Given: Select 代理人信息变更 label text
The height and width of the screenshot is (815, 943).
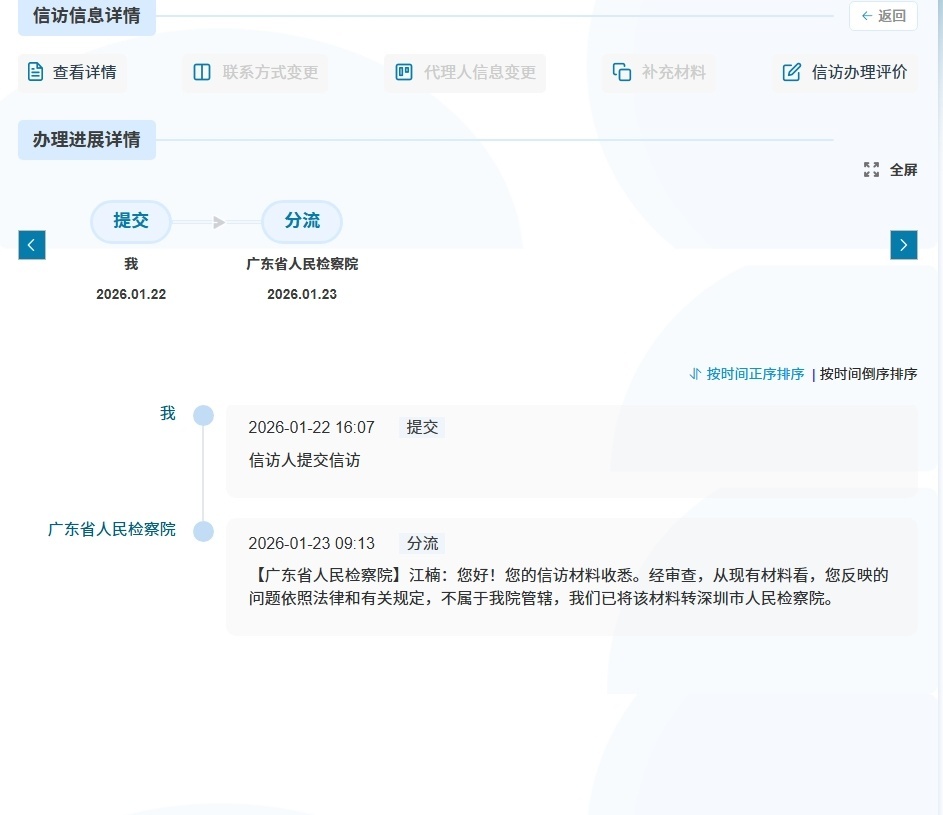Looking at the screenshot, I should click(x=479, y=72).
